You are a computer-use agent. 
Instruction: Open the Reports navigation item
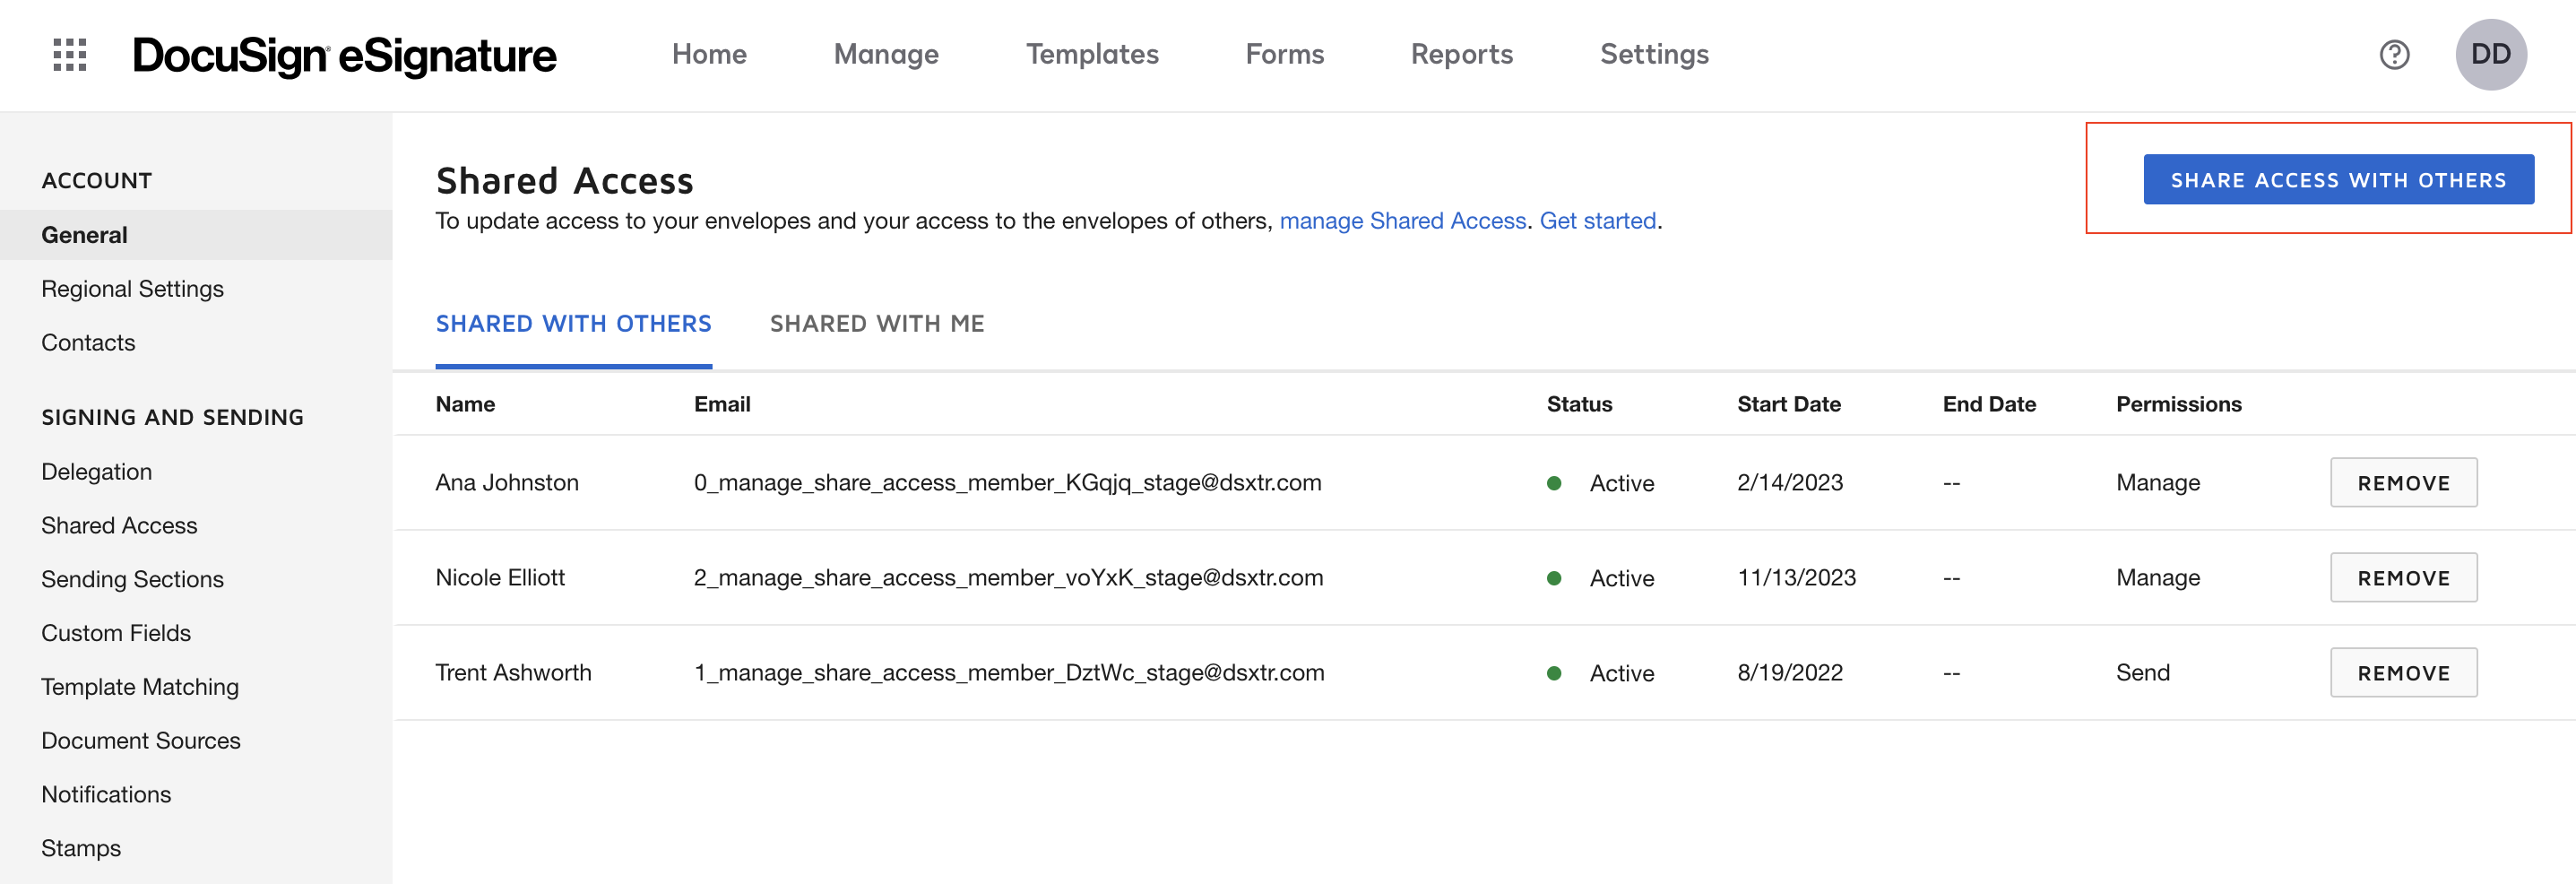(1461, 55)
